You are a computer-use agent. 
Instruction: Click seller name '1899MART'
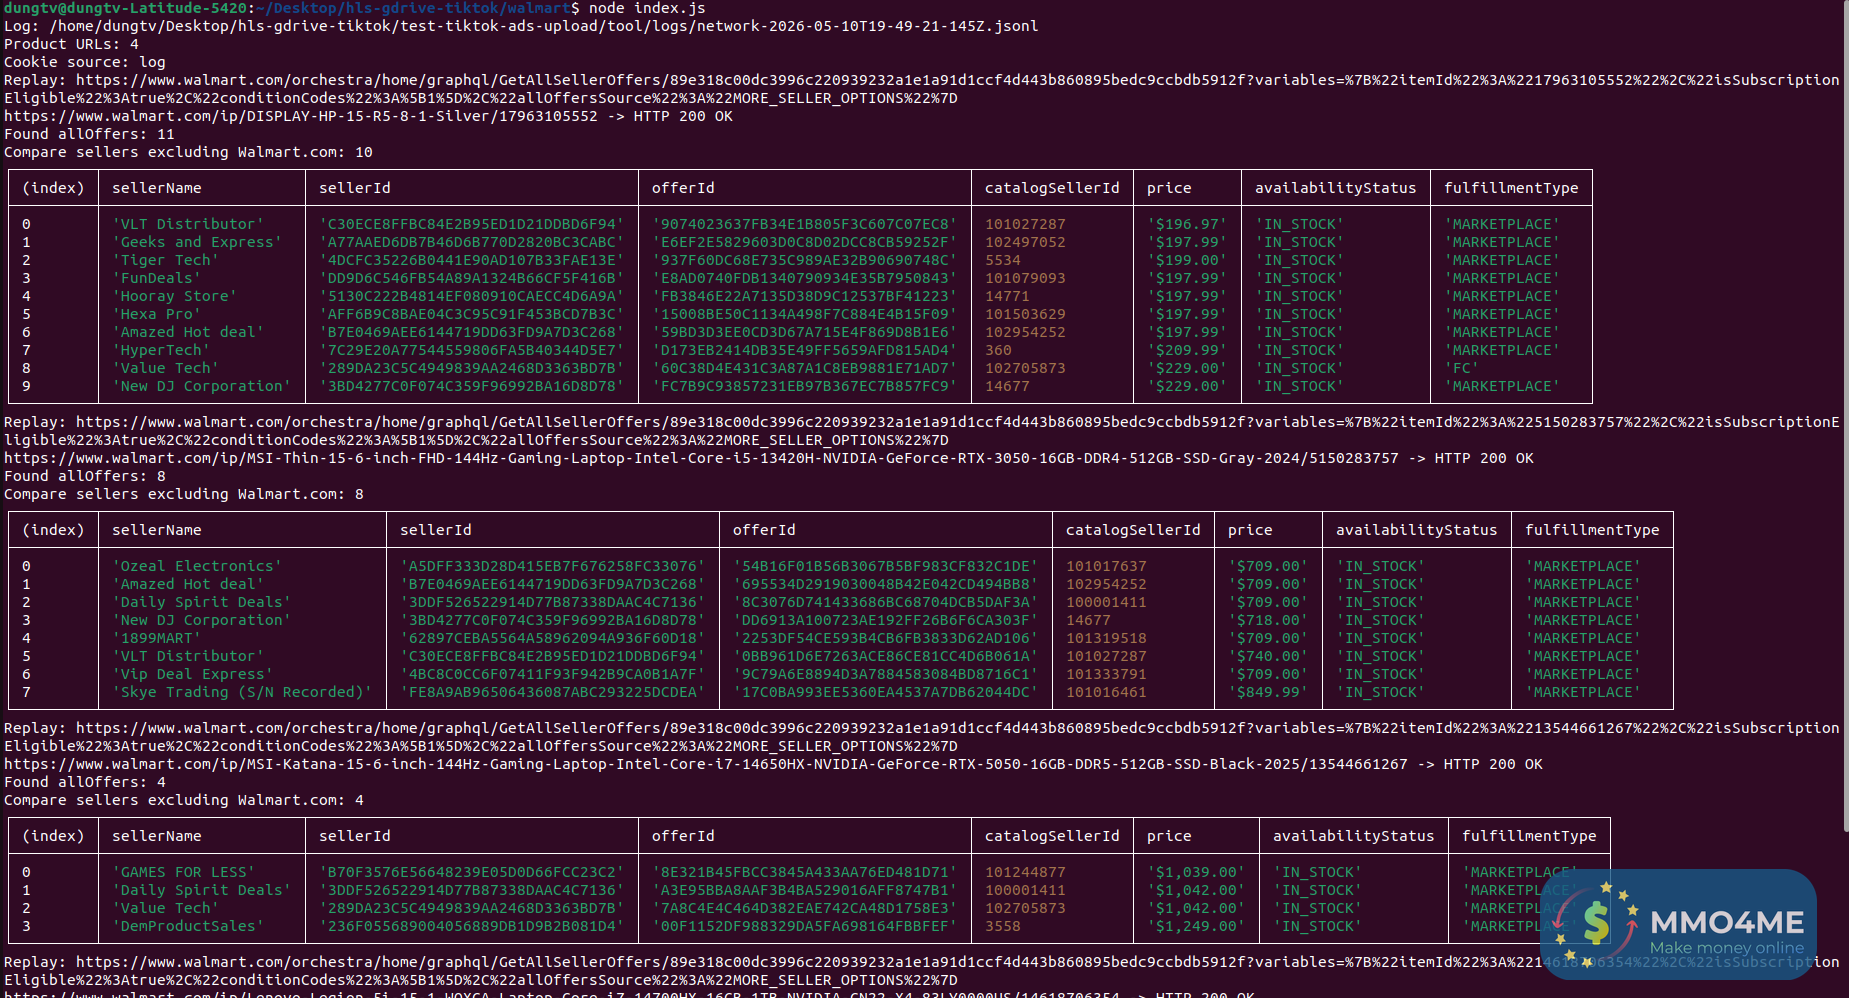(x=157, y=638)
